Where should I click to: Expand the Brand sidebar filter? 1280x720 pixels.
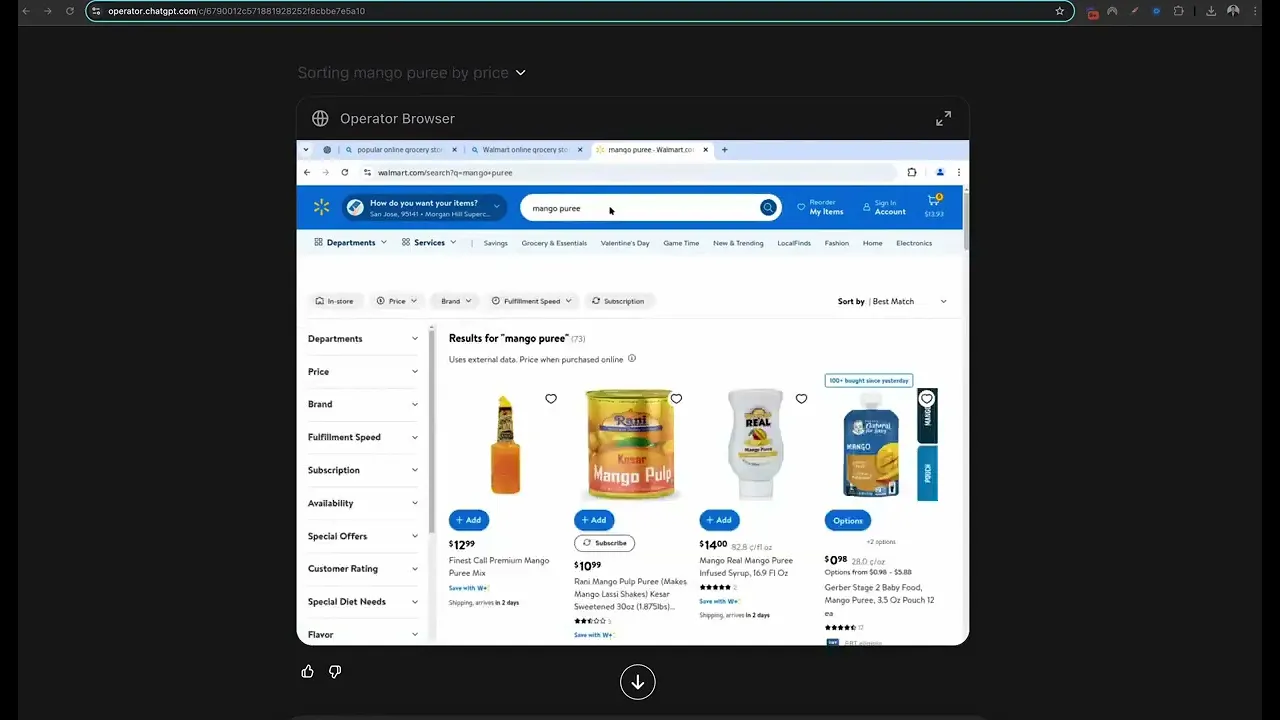pos(363,404)
